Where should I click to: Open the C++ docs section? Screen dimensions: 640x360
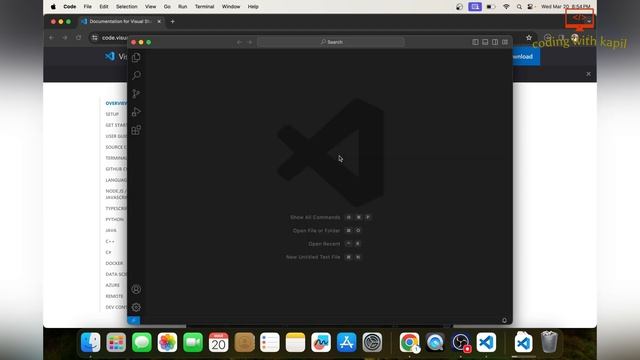pos(110,242)
